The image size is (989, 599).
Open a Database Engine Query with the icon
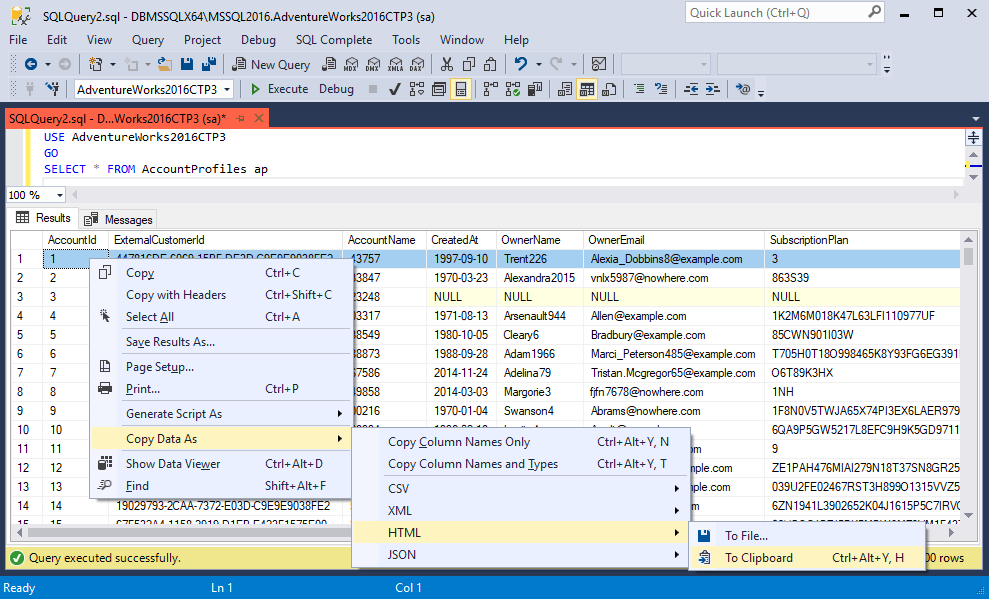pyautogui.click(x=329, y=64)
